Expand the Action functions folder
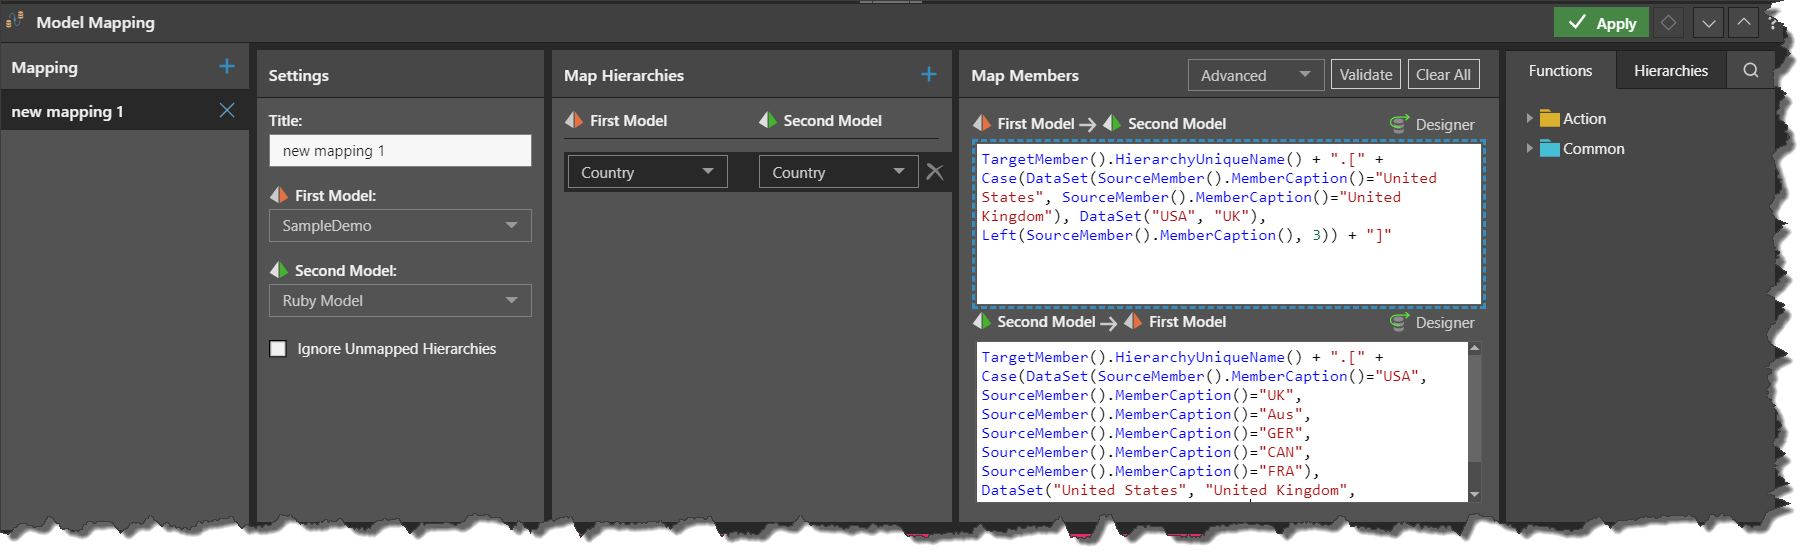This screenshot has height=559, width=1812. click(x=1529, y=119)
